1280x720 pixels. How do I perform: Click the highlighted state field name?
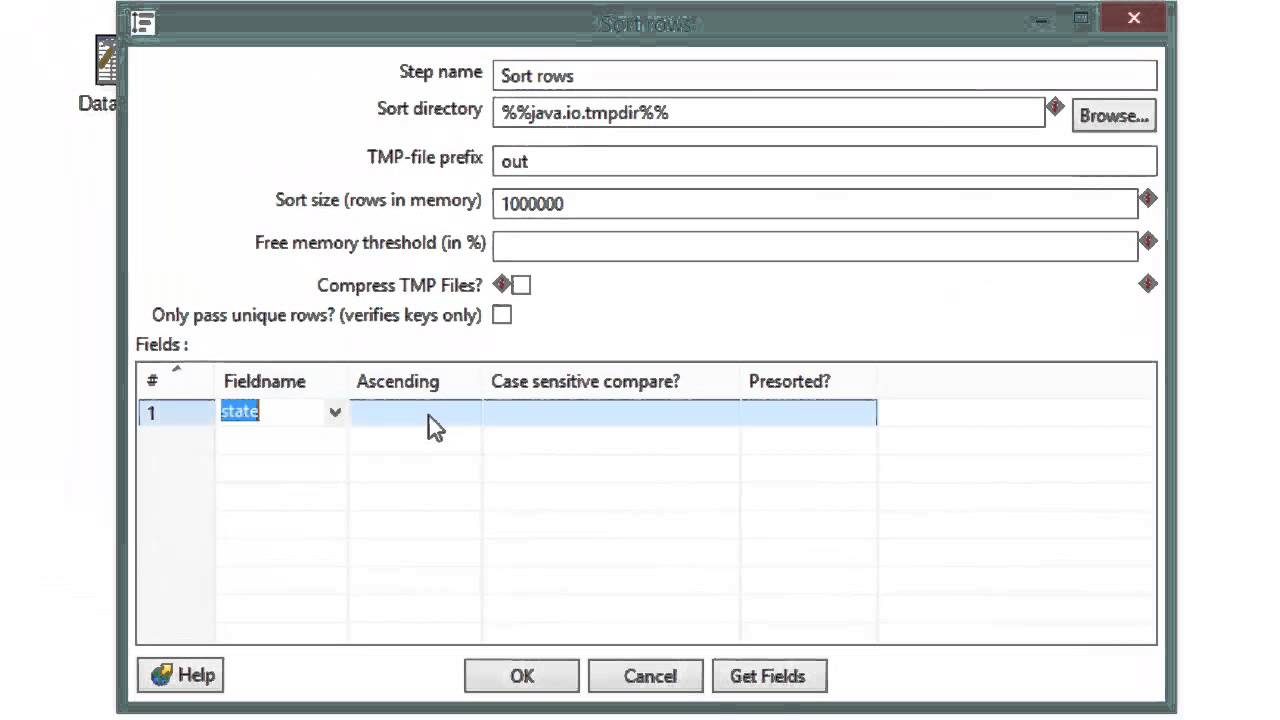[240, 411]
